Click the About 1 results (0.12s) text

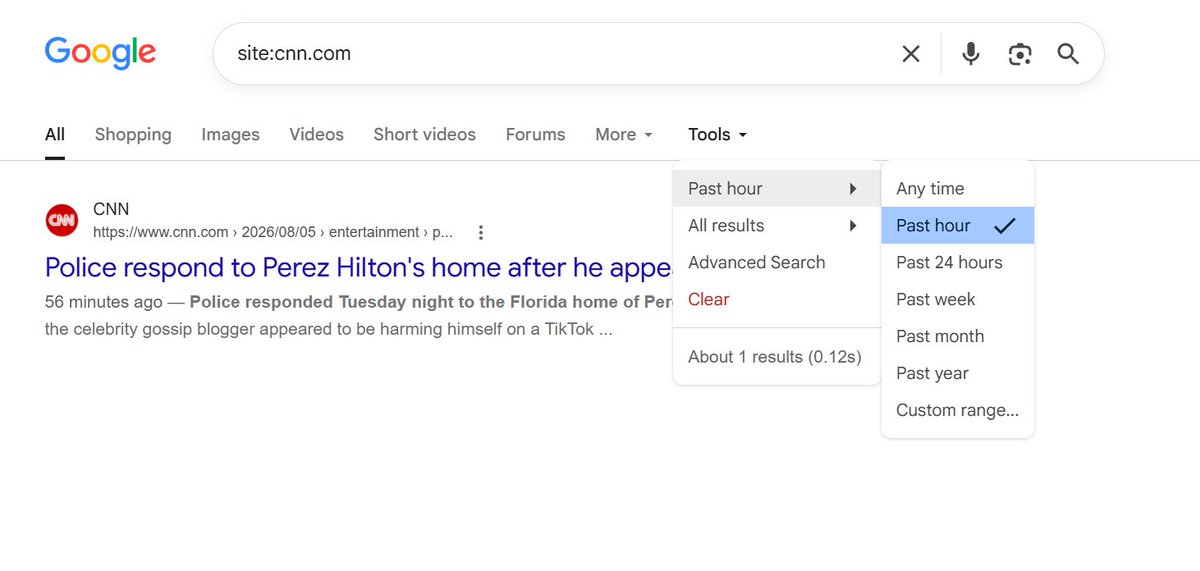(x=775, y=357)
